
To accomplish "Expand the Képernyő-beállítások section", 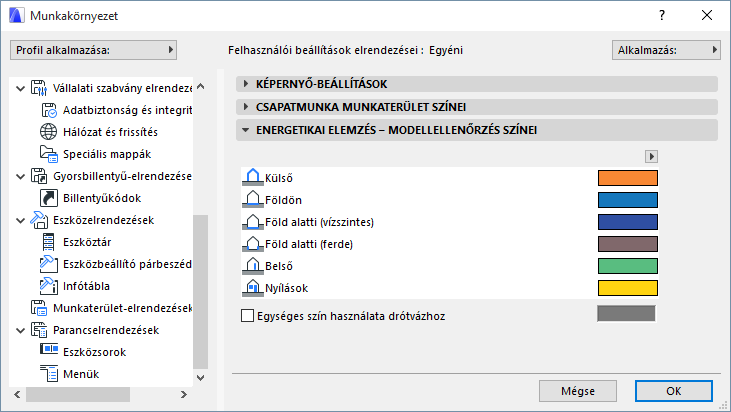I will point(246,84).
